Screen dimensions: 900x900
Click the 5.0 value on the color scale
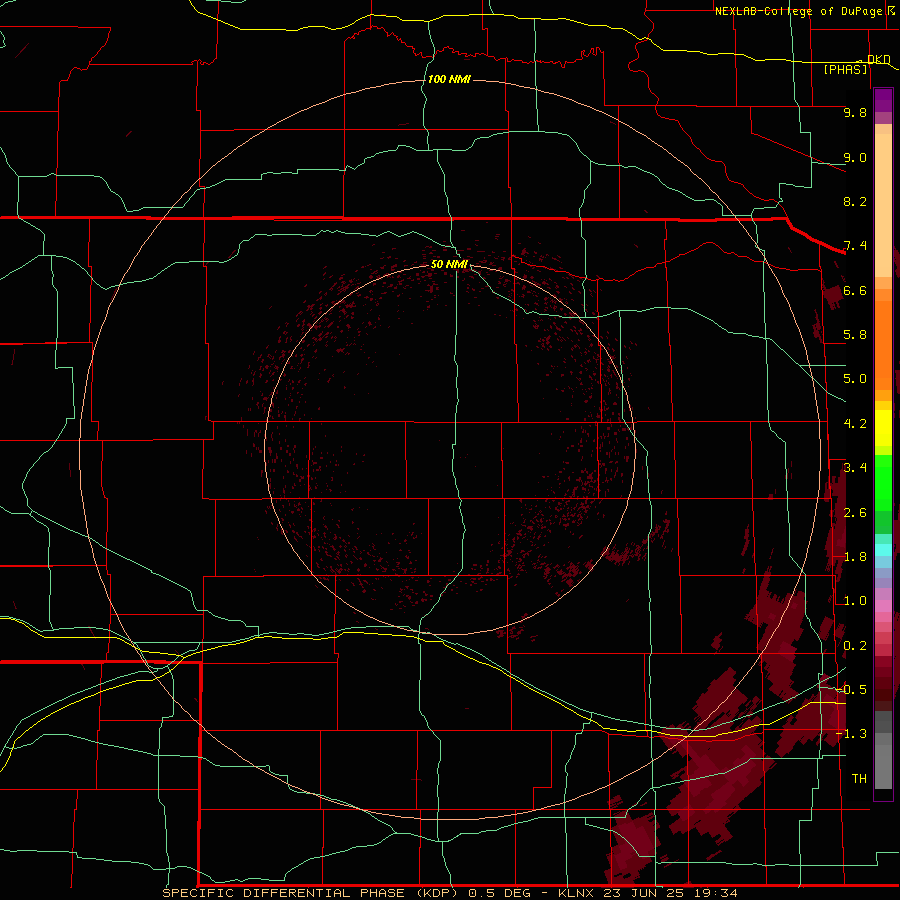point(855,379)
